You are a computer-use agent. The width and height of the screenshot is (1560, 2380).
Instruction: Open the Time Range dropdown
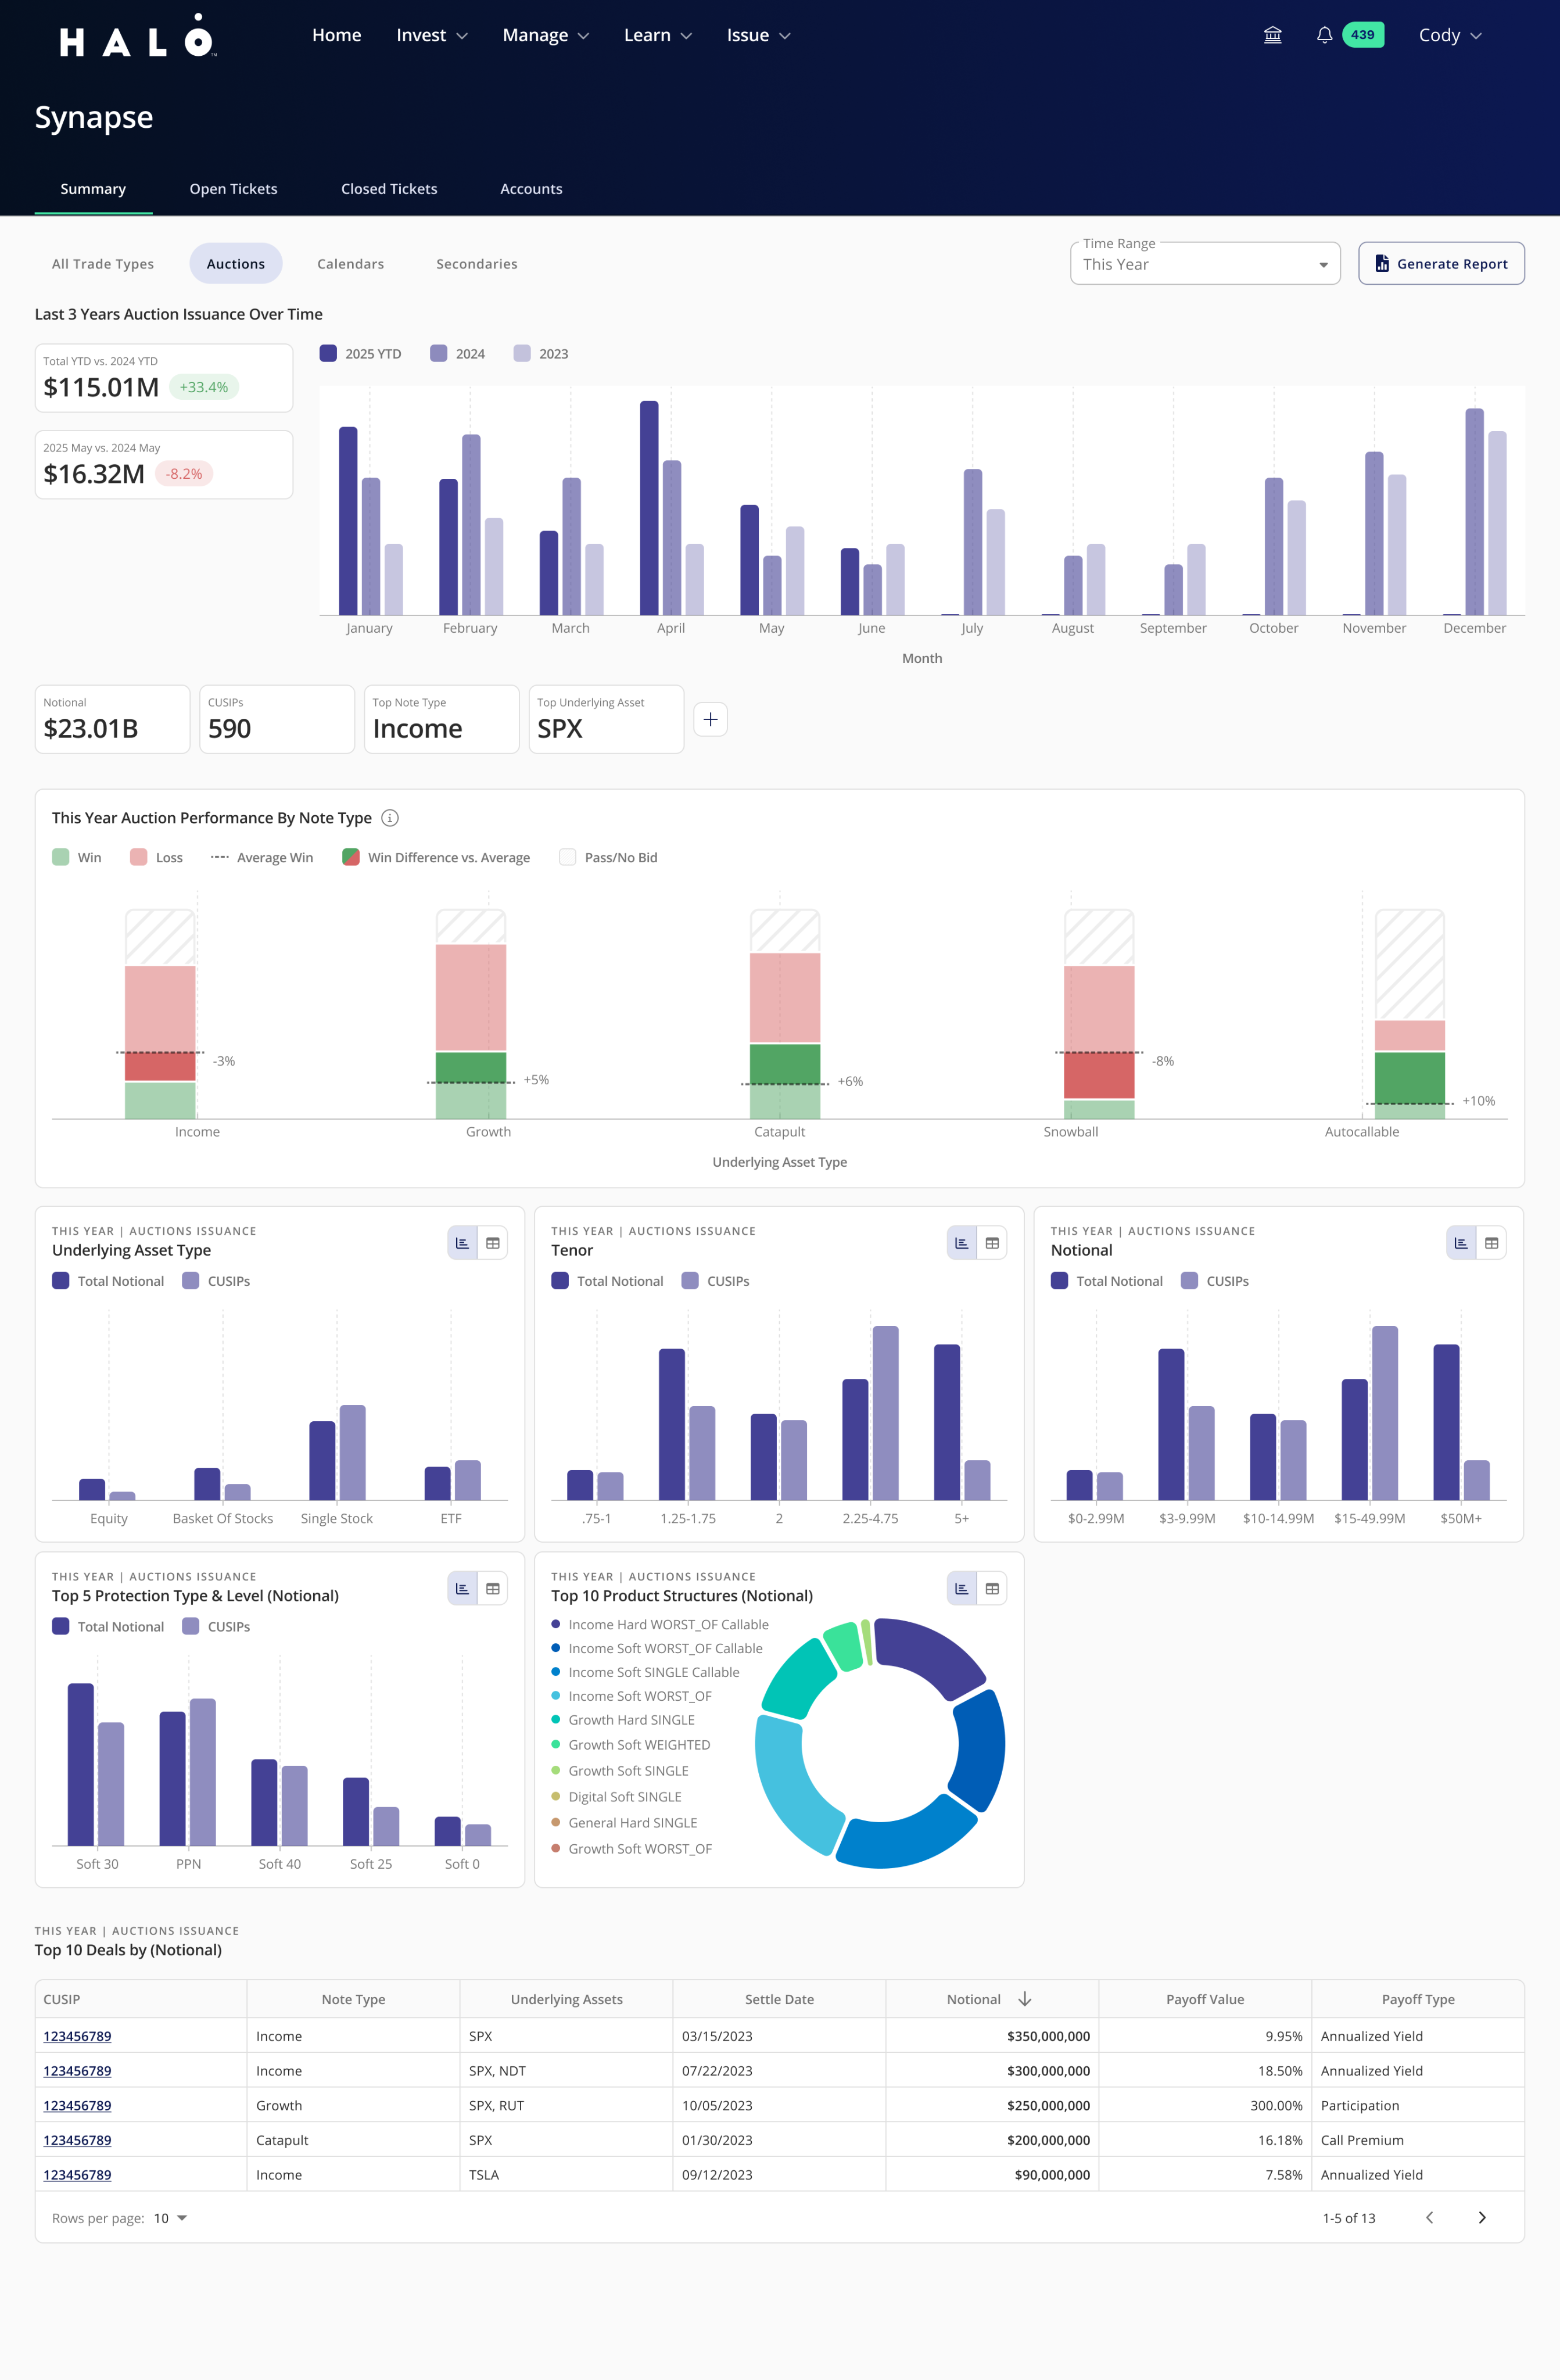point(1205,264)
